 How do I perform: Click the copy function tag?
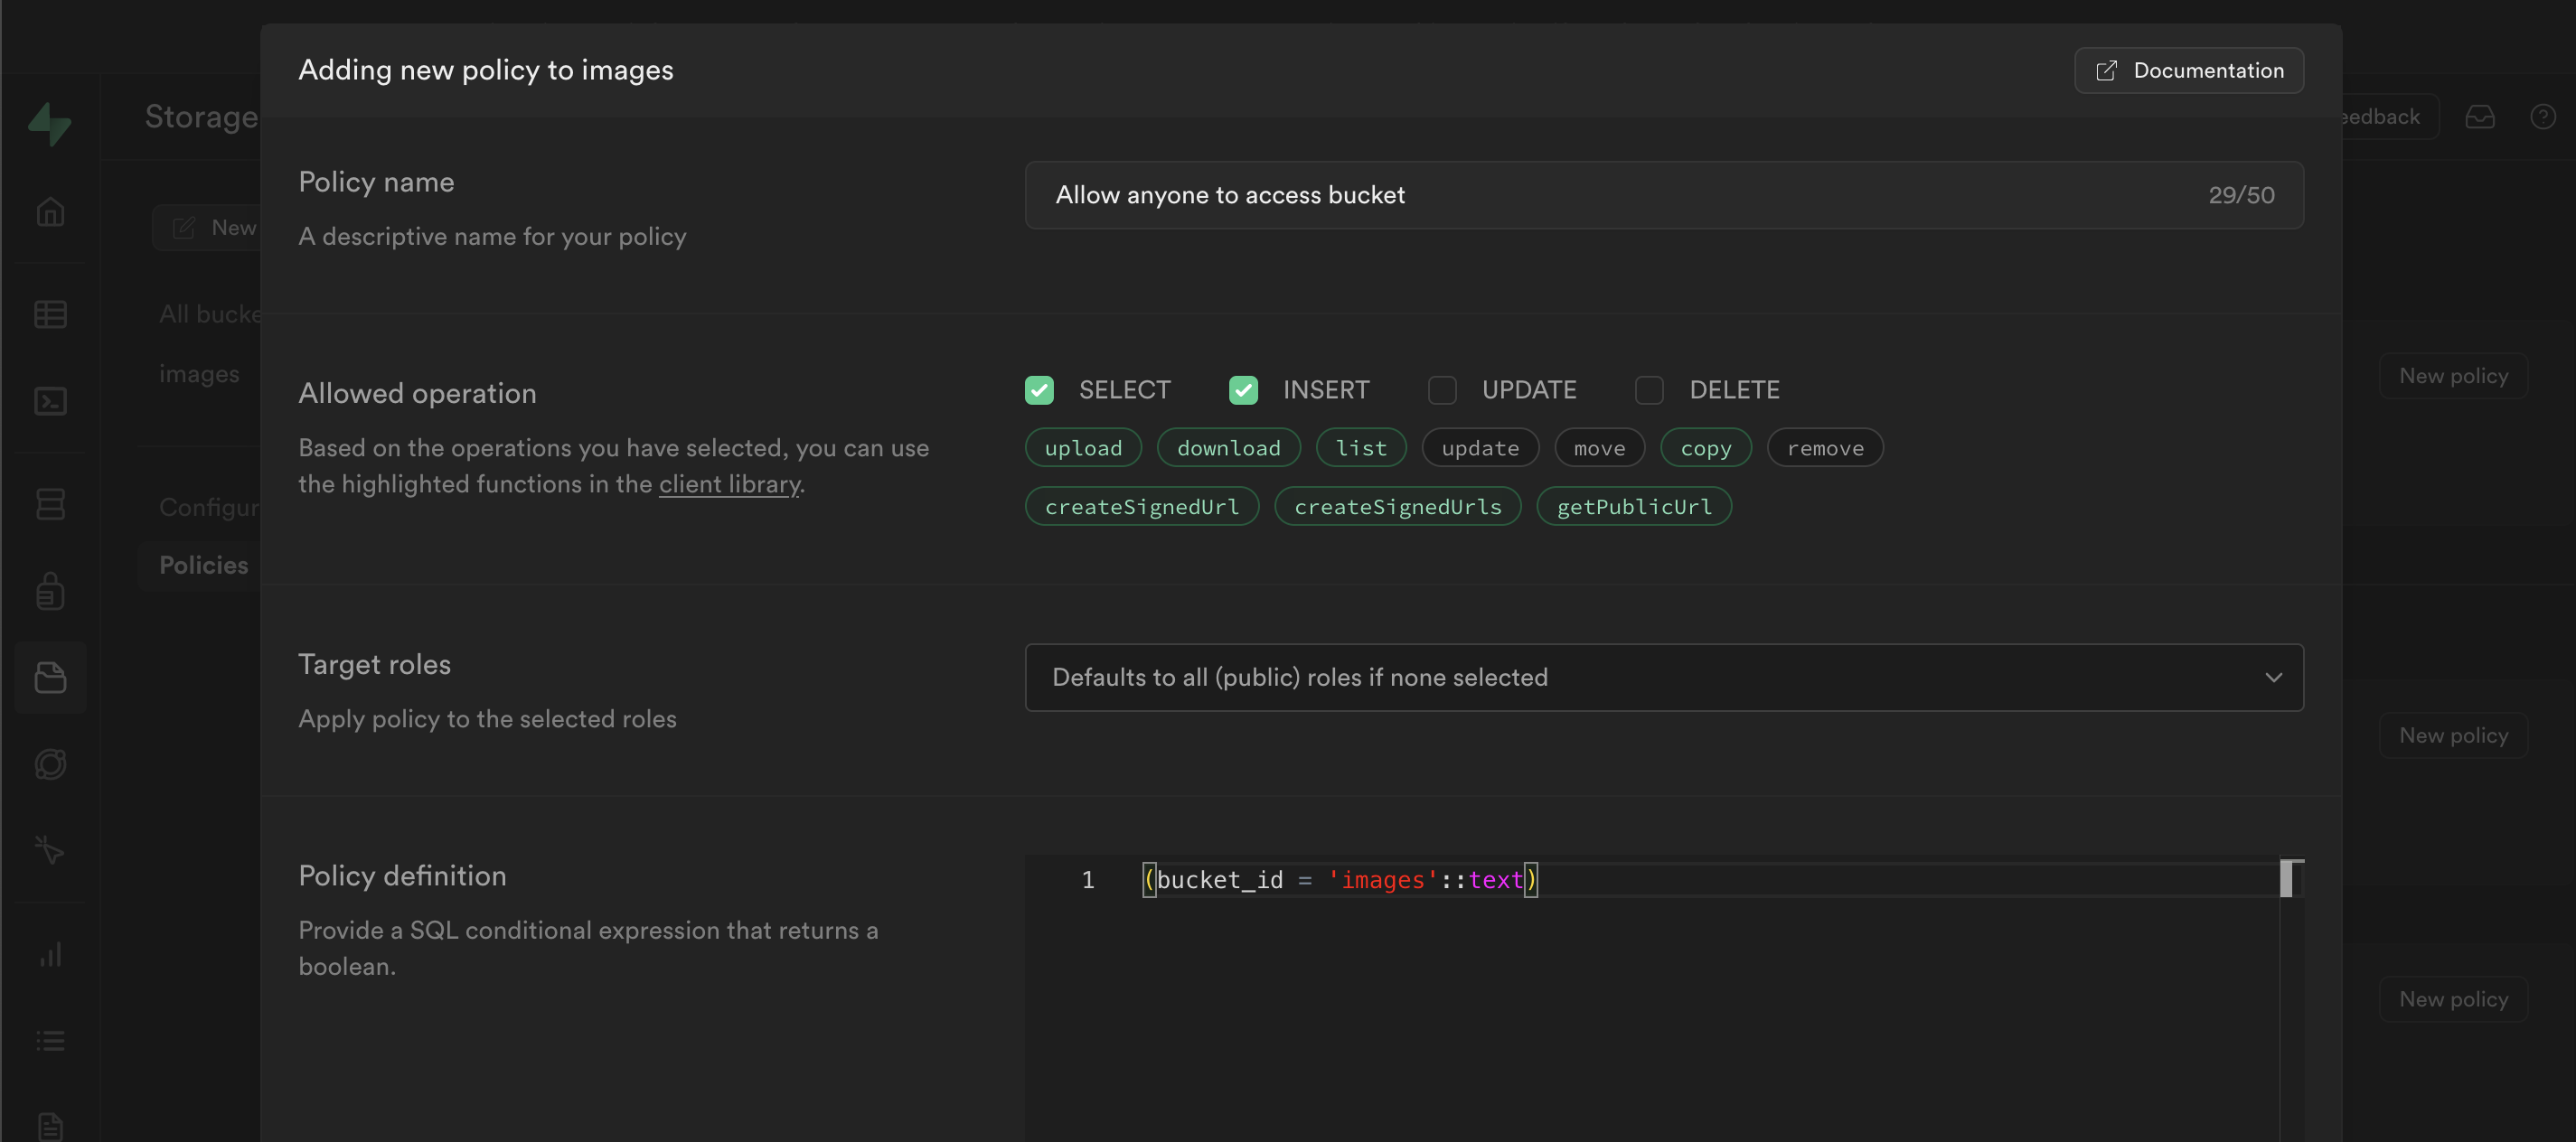click(1705, 448)
